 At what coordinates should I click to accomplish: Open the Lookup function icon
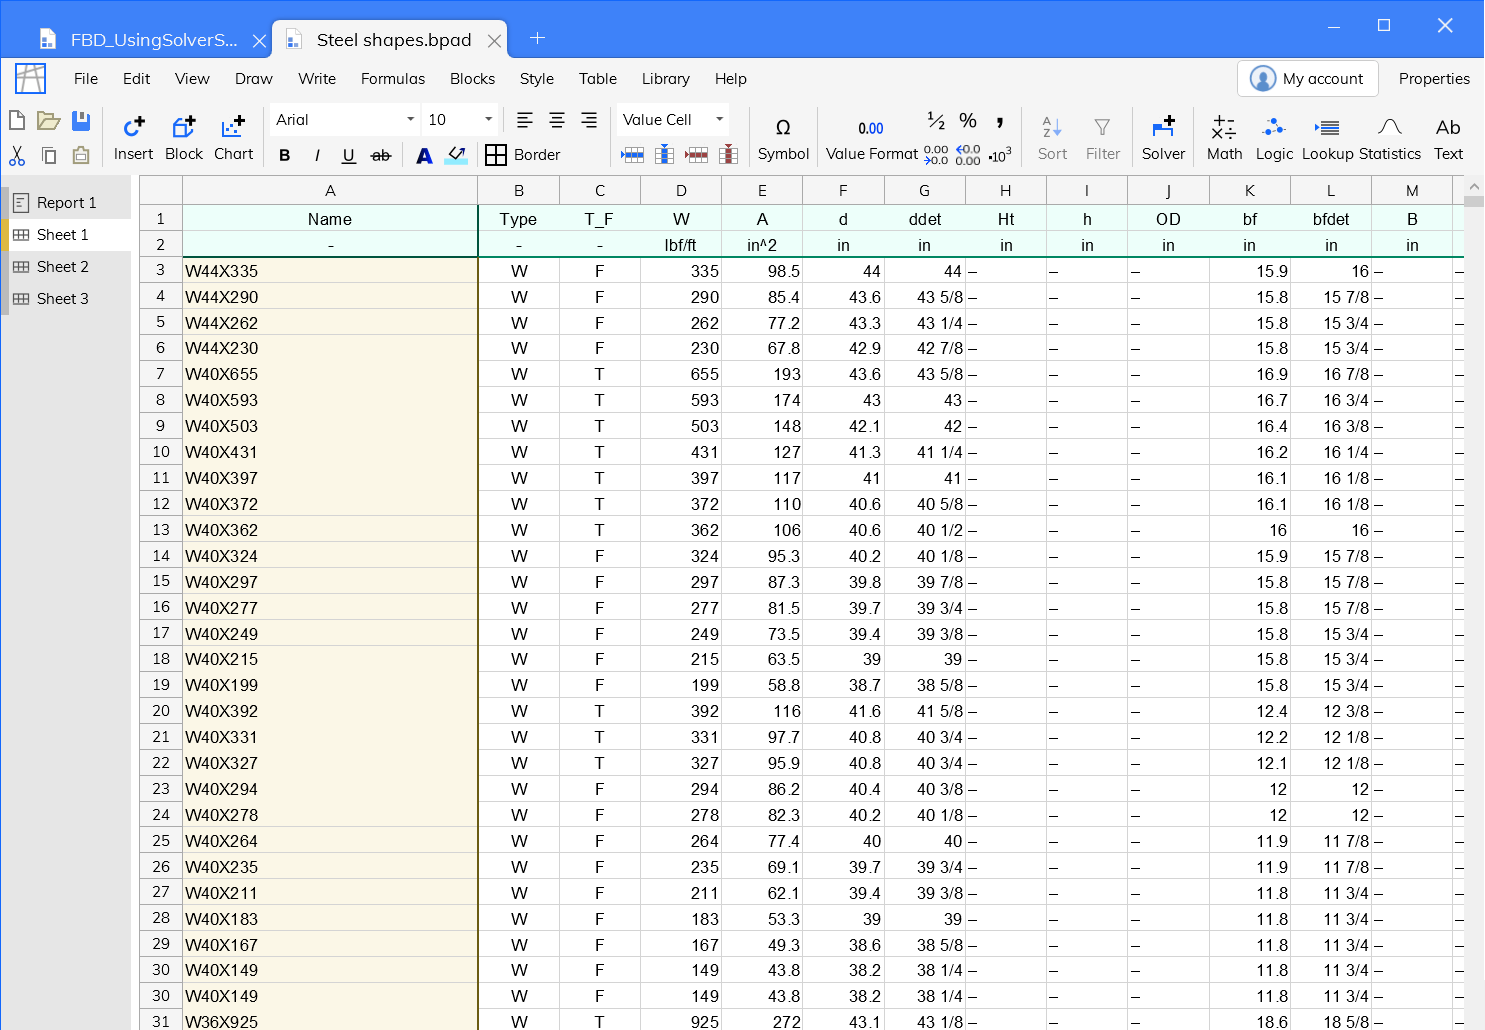tap(1327, 137)
